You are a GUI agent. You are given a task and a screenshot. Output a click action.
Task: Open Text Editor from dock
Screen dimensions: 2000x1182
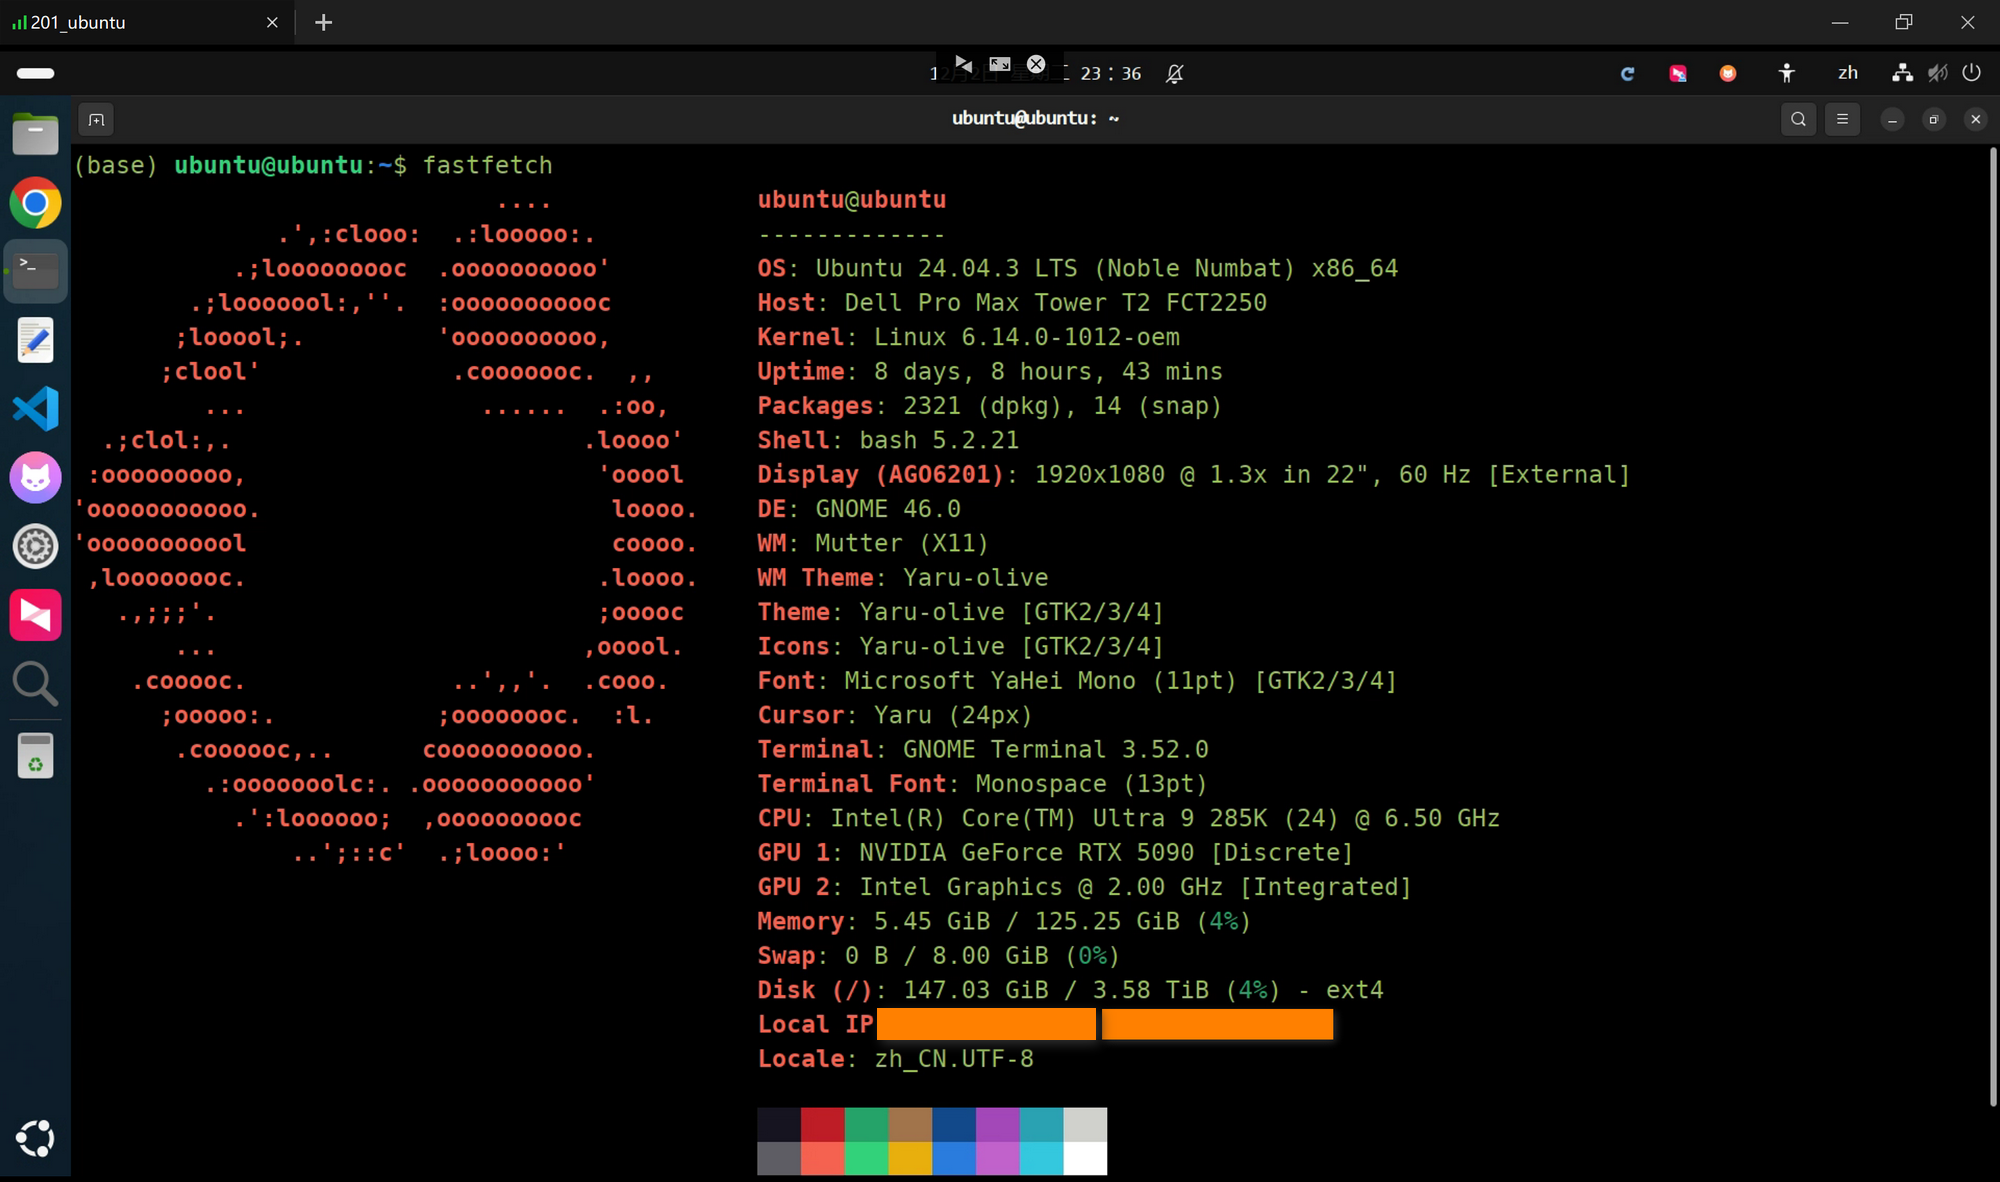35,341
